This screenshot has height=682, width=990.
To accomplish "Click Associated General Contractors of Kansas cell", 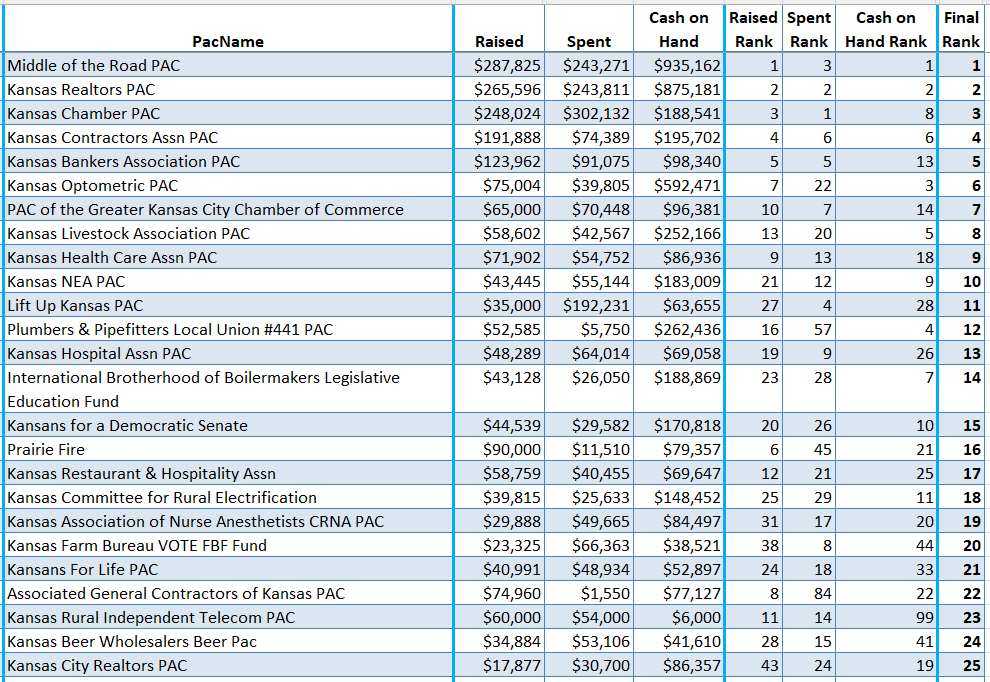I will click(228, 593).
